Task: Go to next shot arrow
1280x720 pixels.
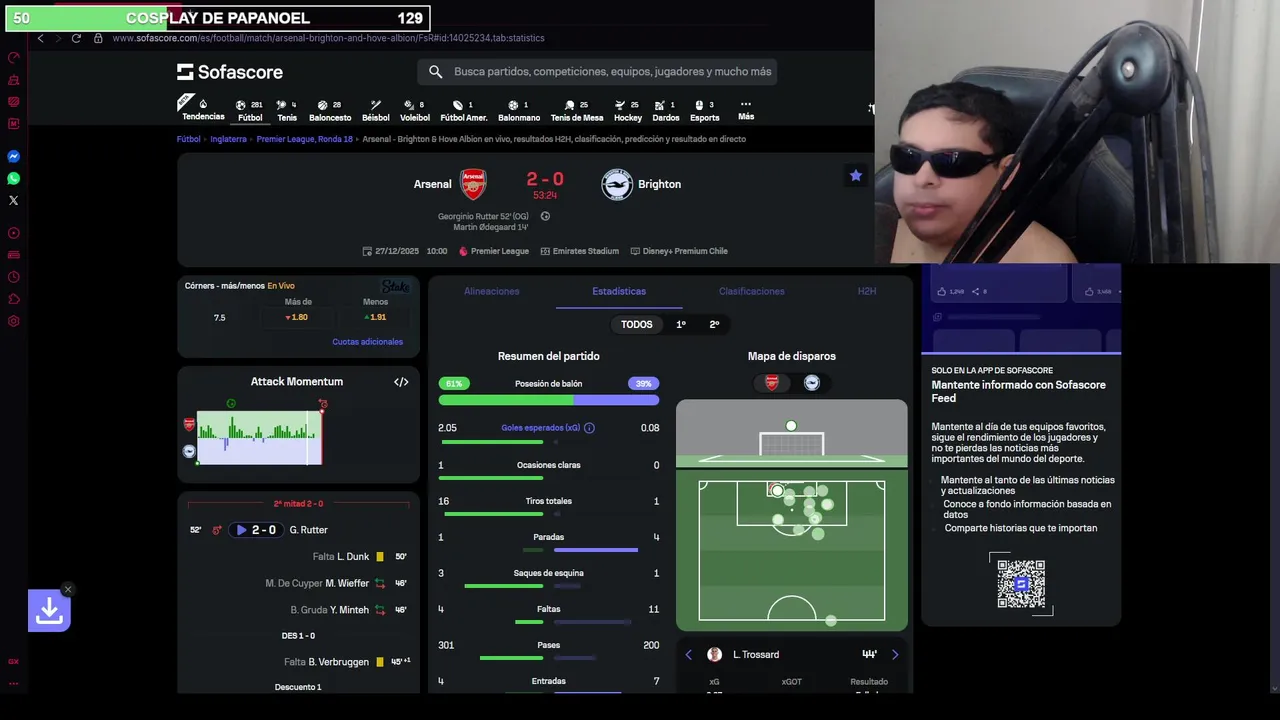Action: pos(895,655)
